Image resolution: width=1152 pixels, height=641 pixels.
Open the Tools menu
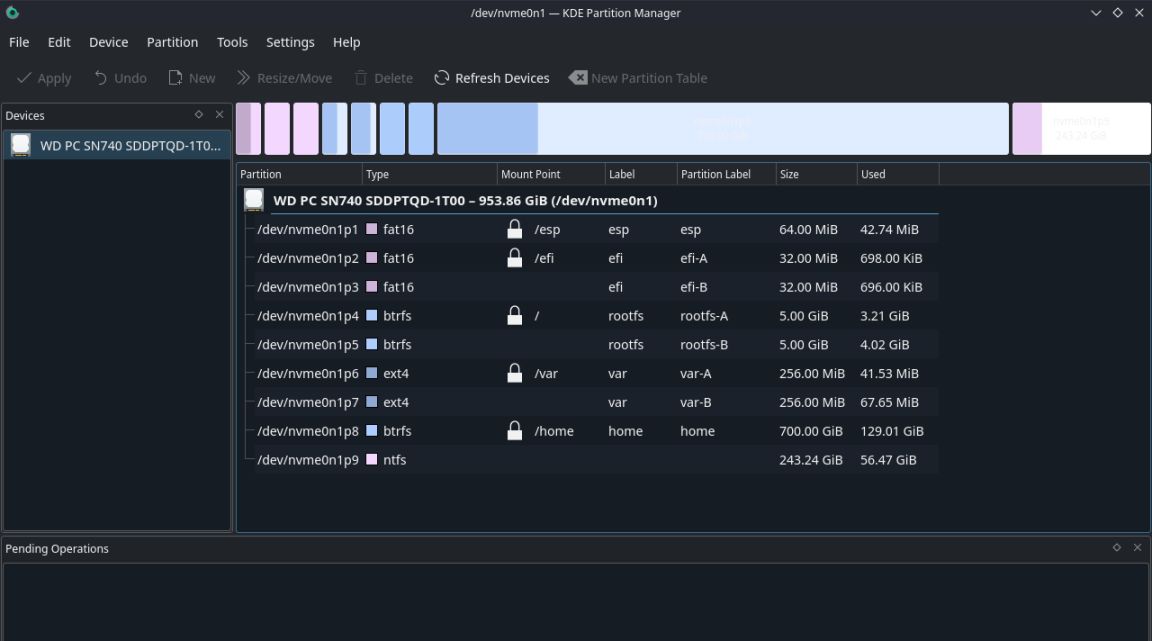click(x=232, y=42)
